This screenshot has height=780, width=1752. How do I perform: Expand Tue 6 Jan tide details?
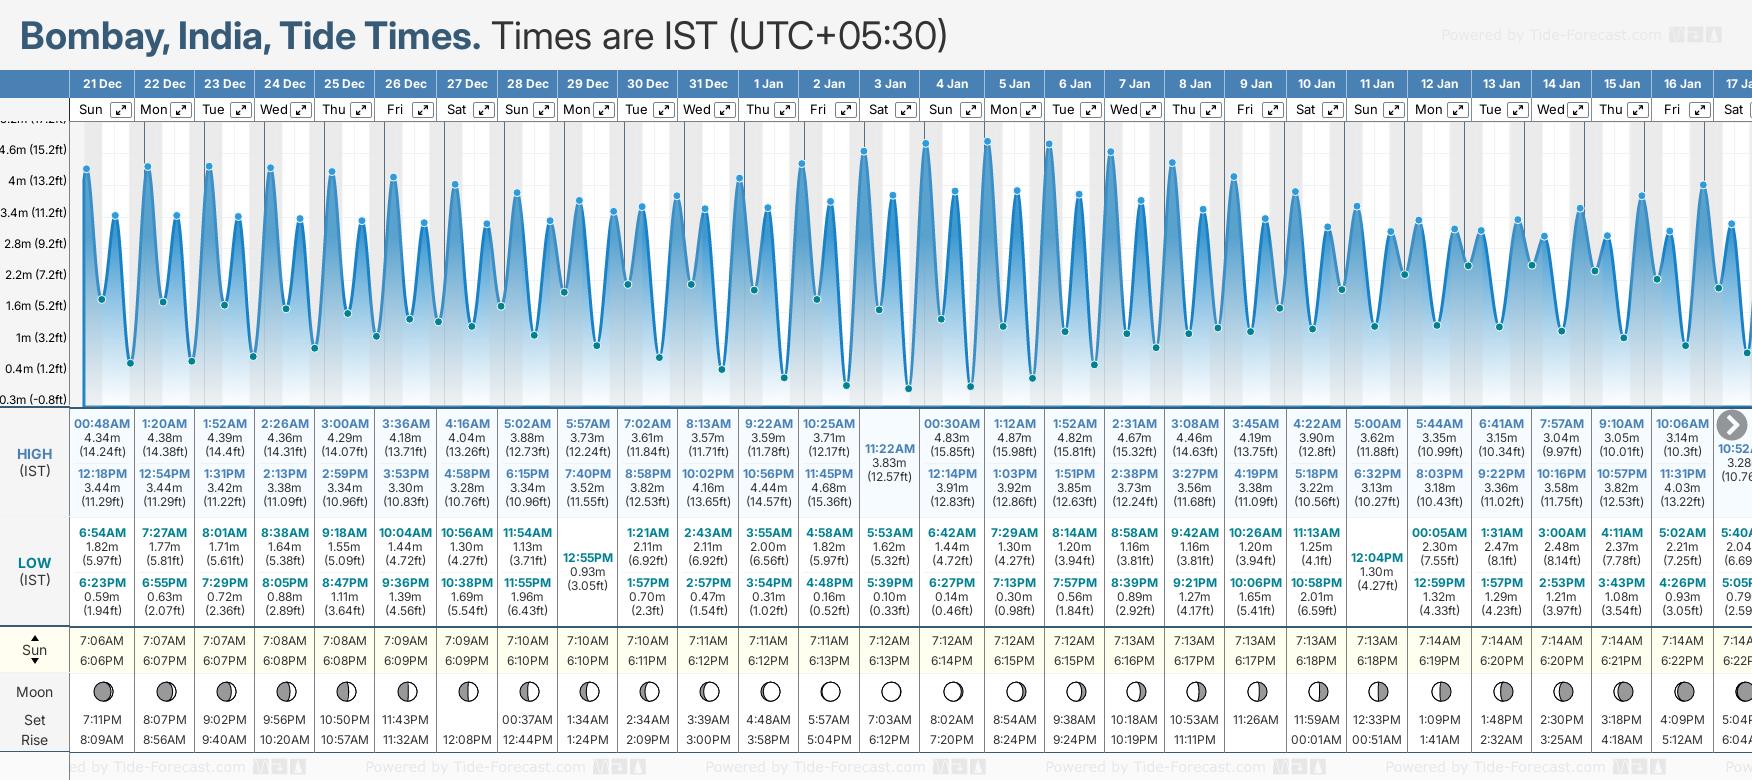(1091, 110)
